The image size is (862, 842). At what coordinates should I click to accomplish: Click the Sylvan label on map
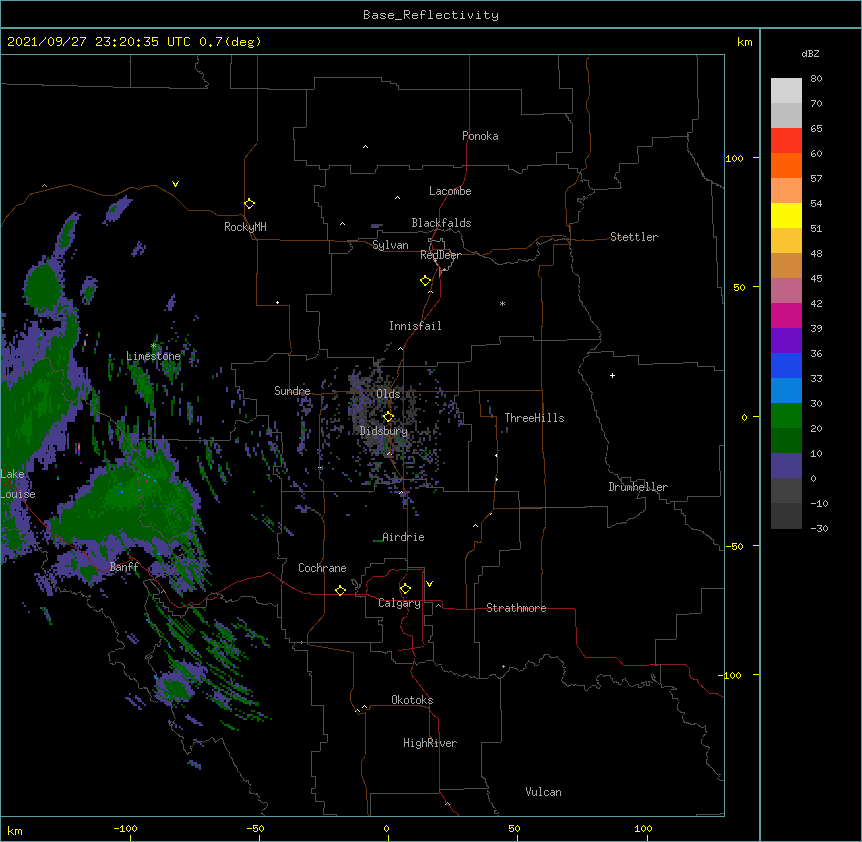(390, 245)
